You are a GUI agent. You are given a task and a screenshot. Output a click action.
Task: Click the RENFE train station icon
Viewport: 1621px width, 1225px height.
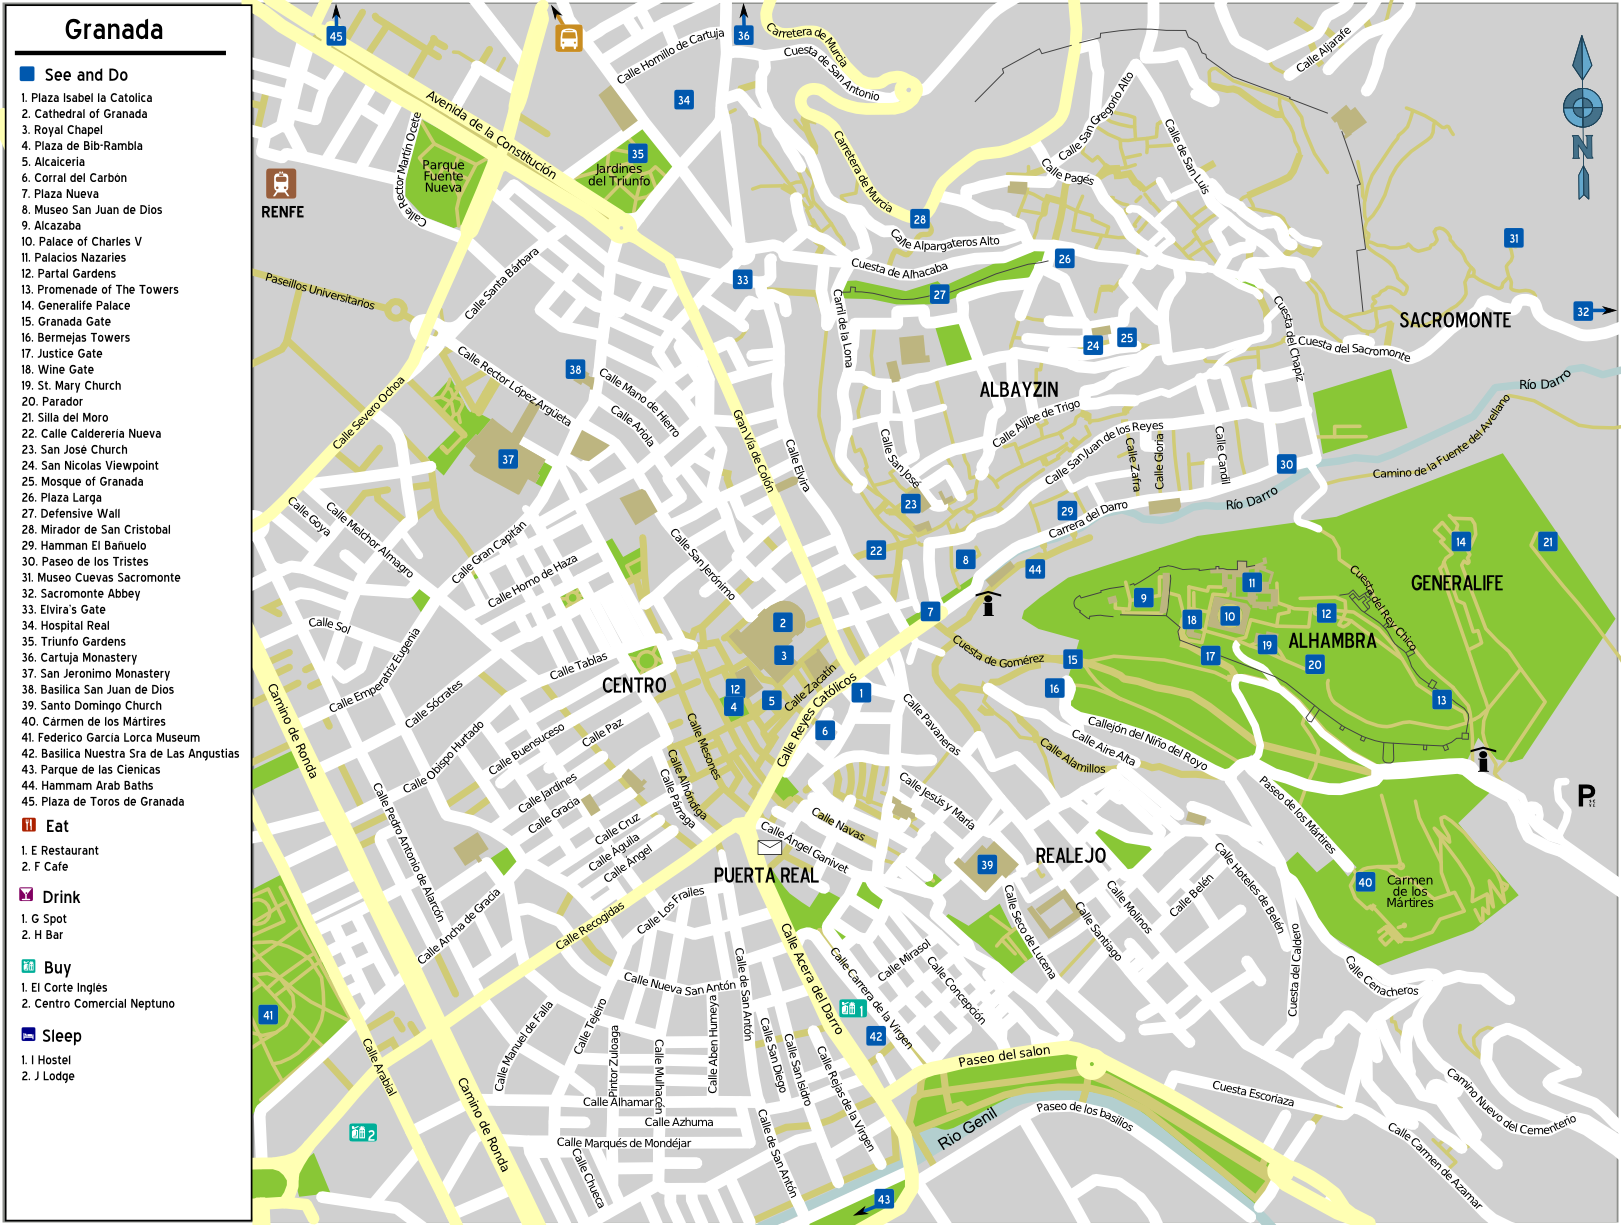click(x=281, y=185)
